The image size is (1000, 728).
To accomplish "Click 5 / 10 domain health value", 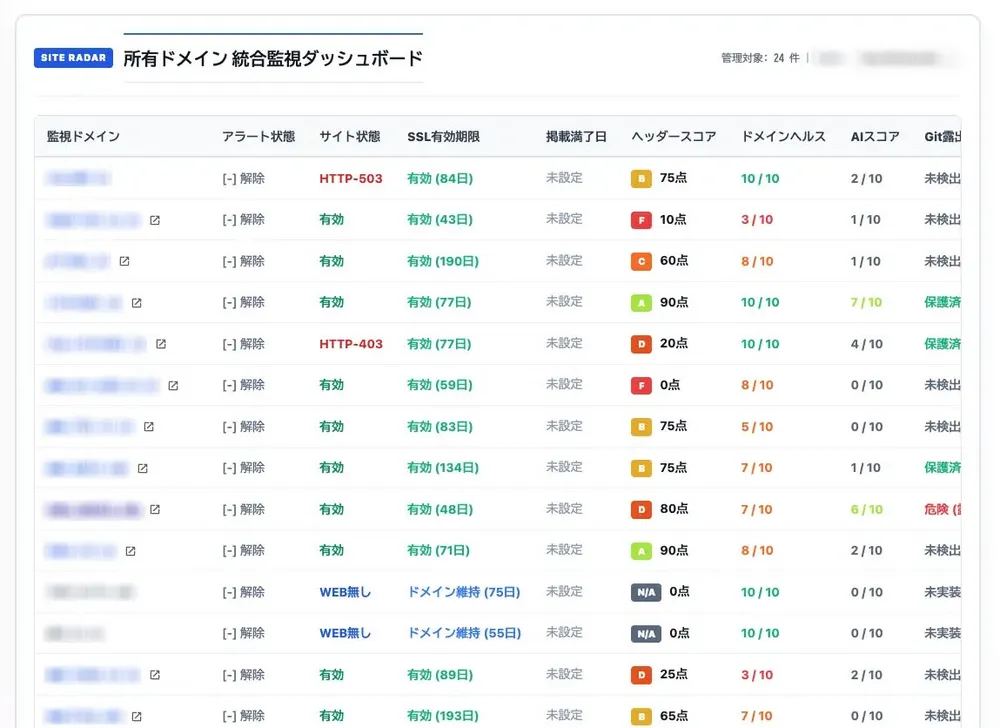I will [x=757, y=426].
